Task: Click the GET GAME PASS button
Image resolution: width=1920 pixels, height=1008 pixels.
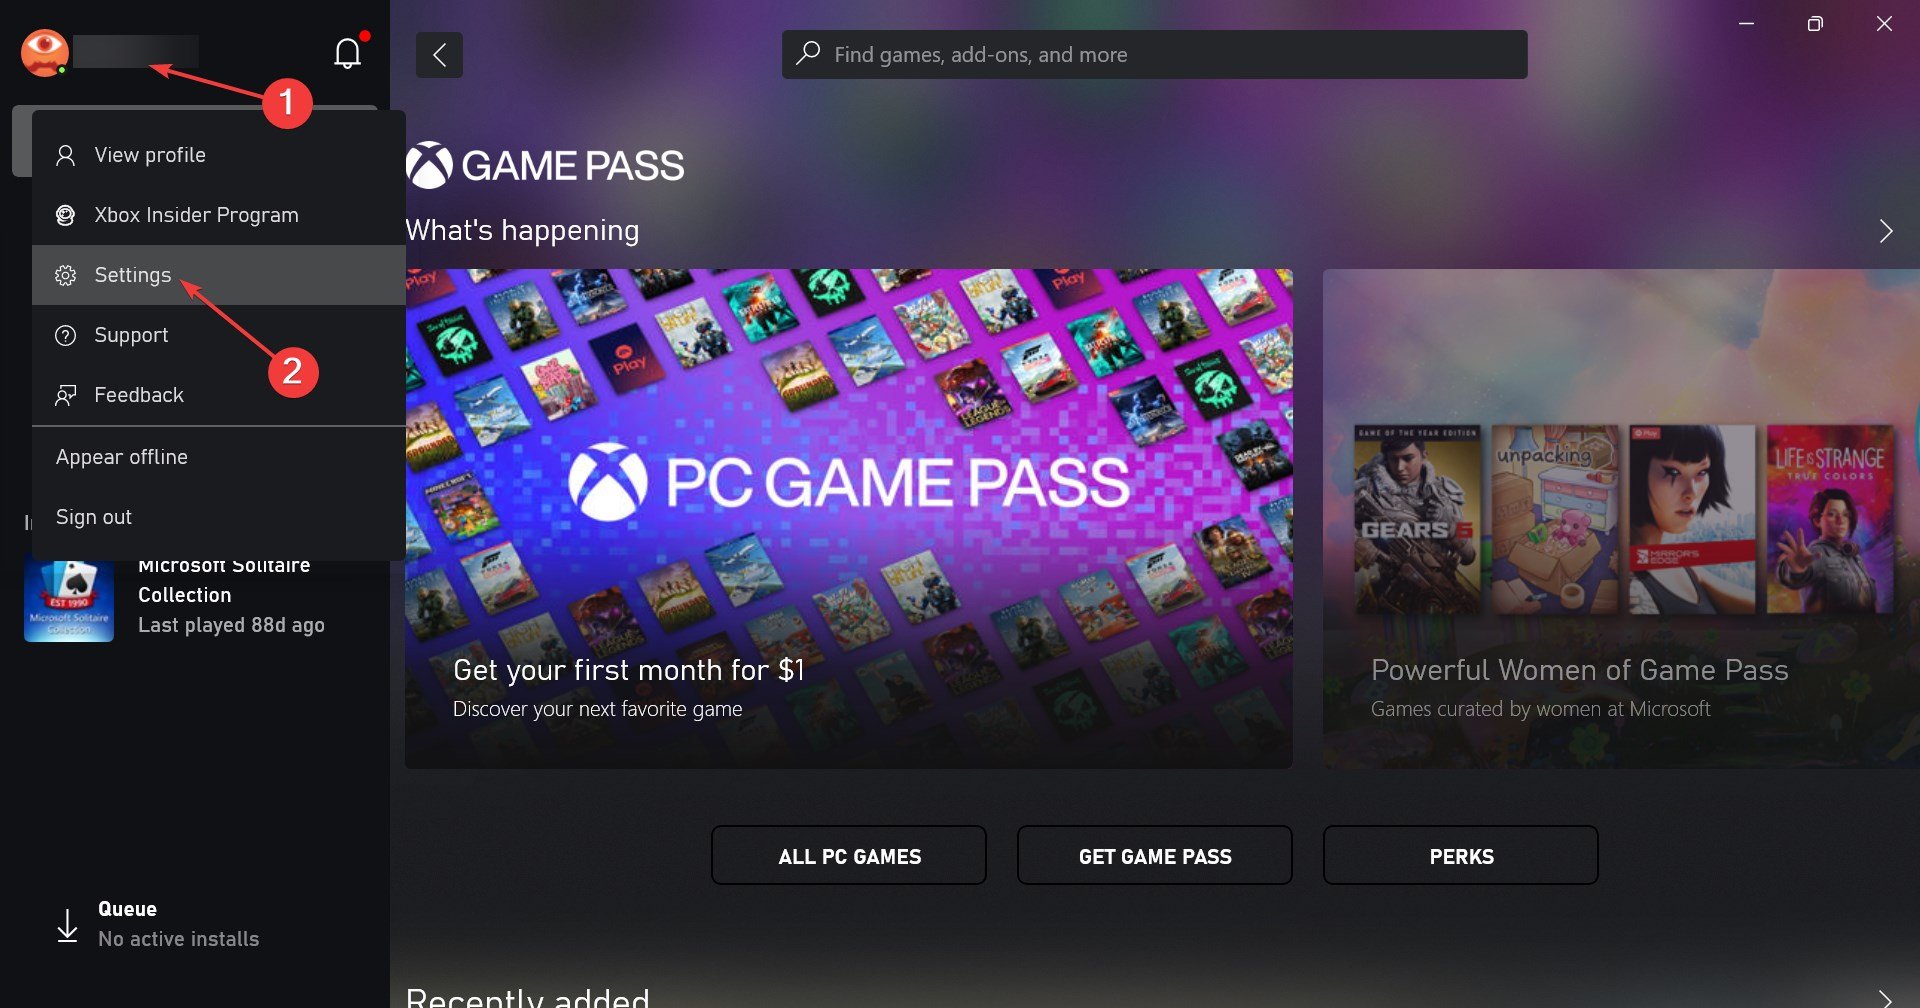Action: (x=1155, y=855)
